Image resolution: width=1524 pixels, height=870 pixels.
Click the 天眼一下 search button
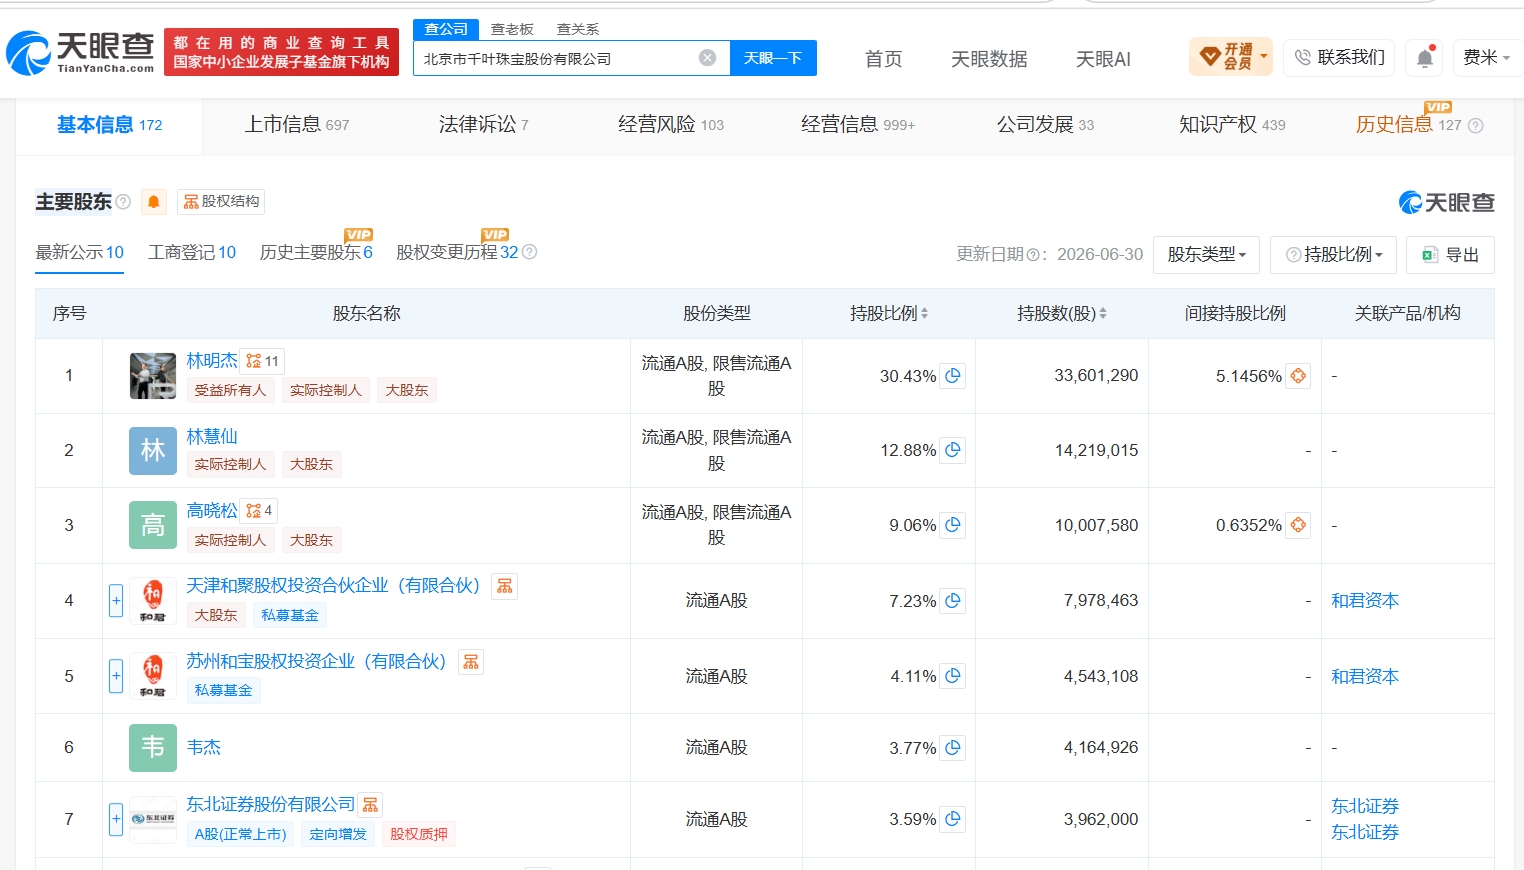773,58
